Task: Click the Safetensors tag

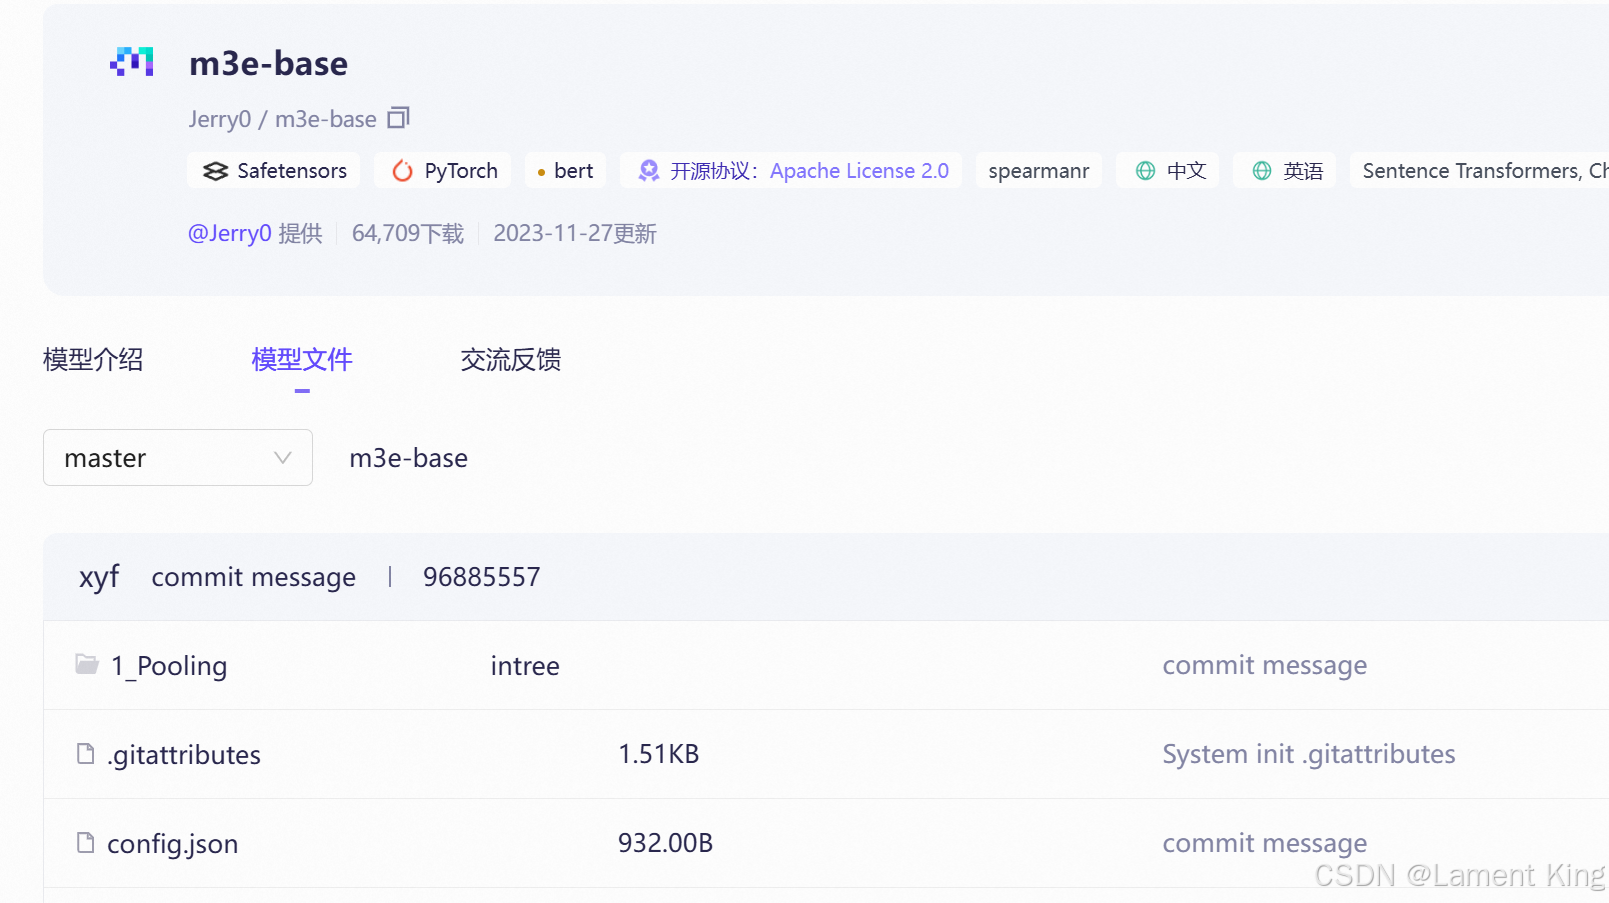Action: click(x=273, y=171)
